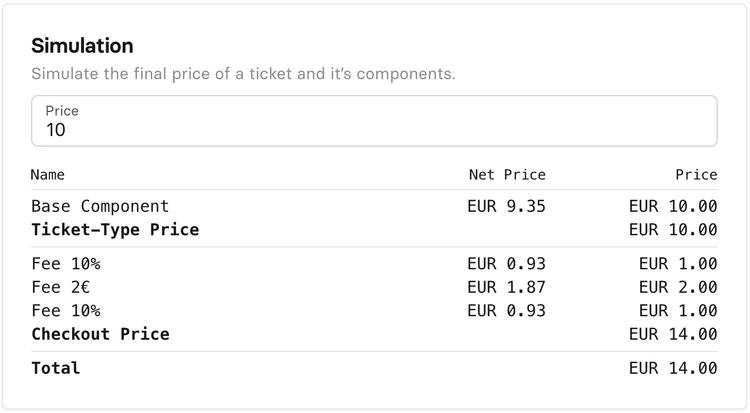Click the EUR 1.87 net price value
Image resolution: width=750 pixels, height=413 pixels.
point(507,287)
